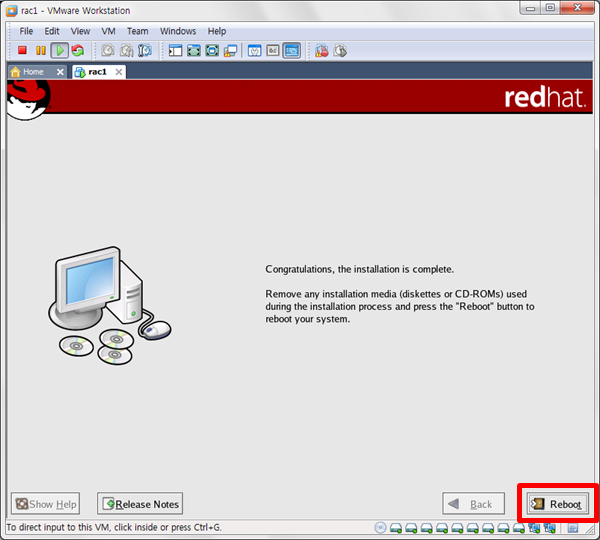600x540 pixels.
Task: Open the VM menu
Action: tap(108, 31)
